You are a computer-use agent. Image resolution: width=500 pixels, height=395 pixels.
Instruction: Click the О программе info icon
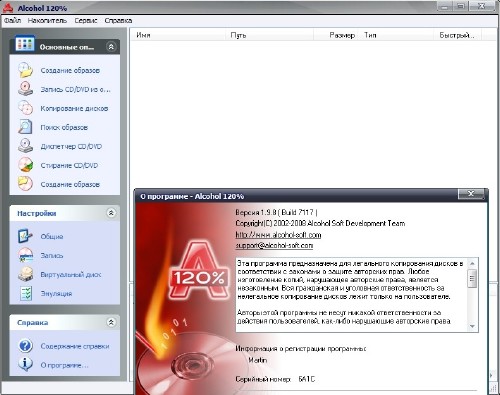pyautogui.click(x=25, y=365)
